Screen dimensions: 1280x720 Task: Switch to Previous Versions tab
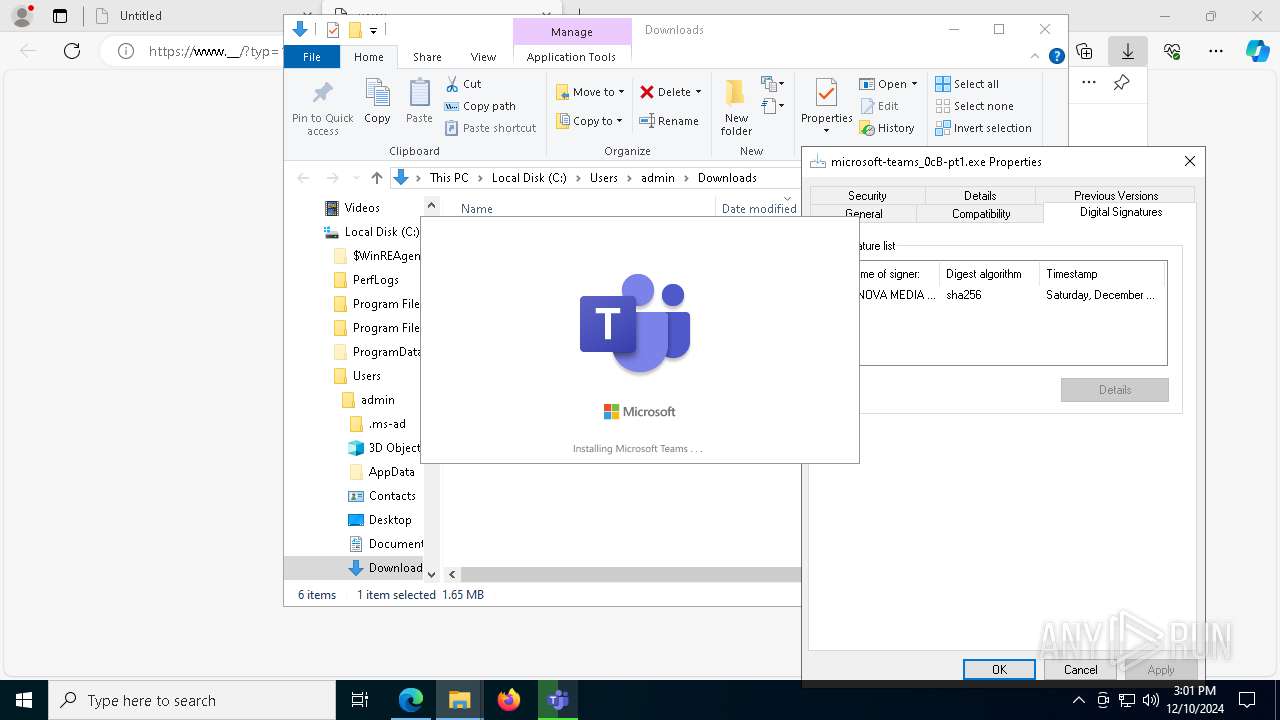point(1115,196)
